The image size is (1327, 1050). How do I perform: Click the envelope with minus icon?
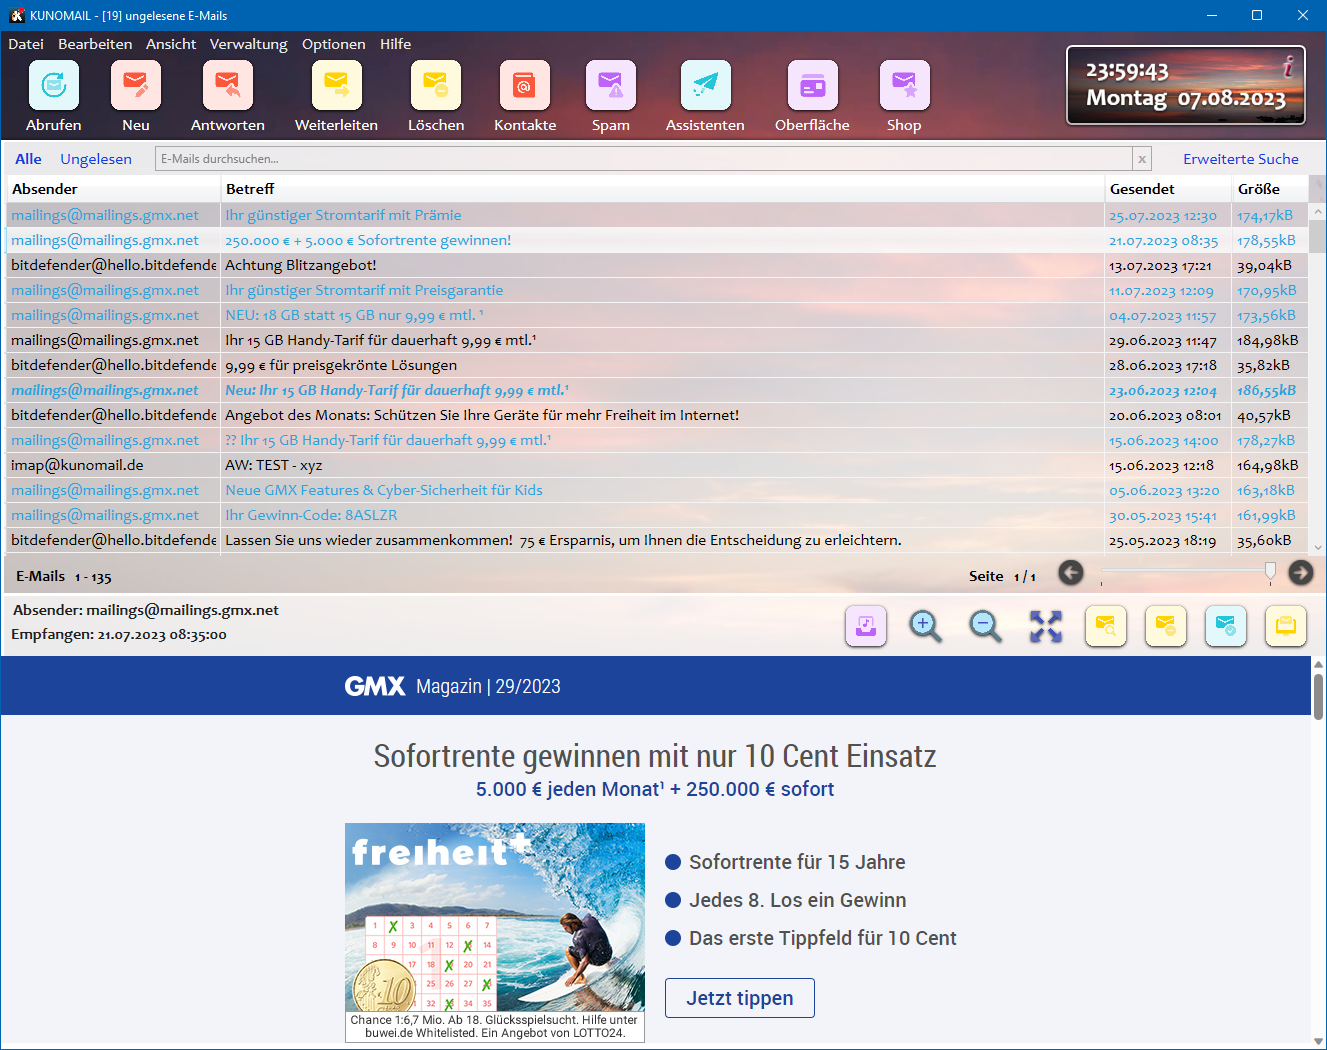(x=1166, y=627)
